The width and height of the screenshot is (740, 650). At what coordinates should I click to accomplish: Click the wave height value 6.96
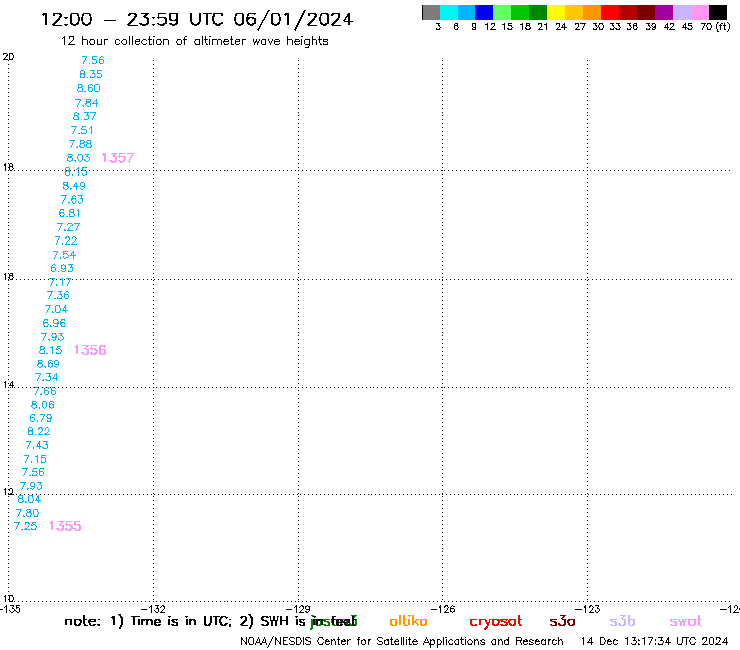tap(54, 323)
